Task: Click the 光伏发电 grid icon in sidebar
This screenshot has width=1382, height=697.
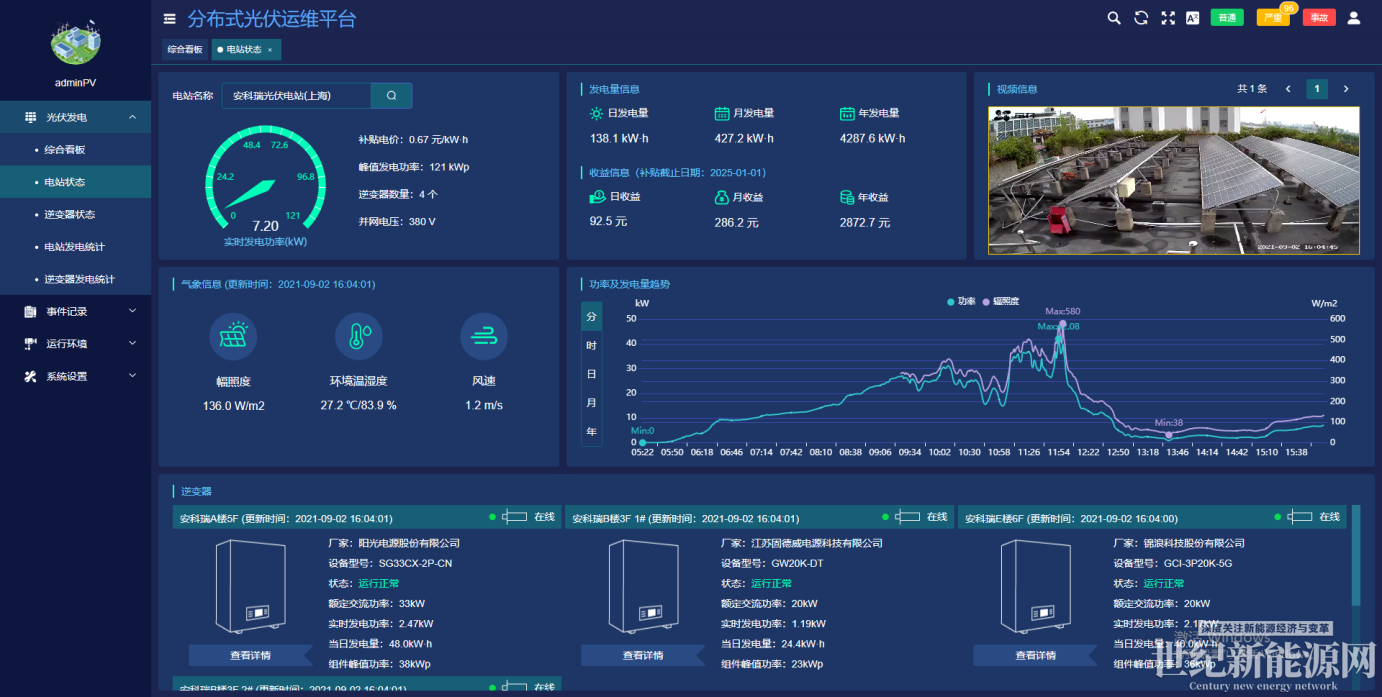Action: pyautogui.click(x=30, y=117)
